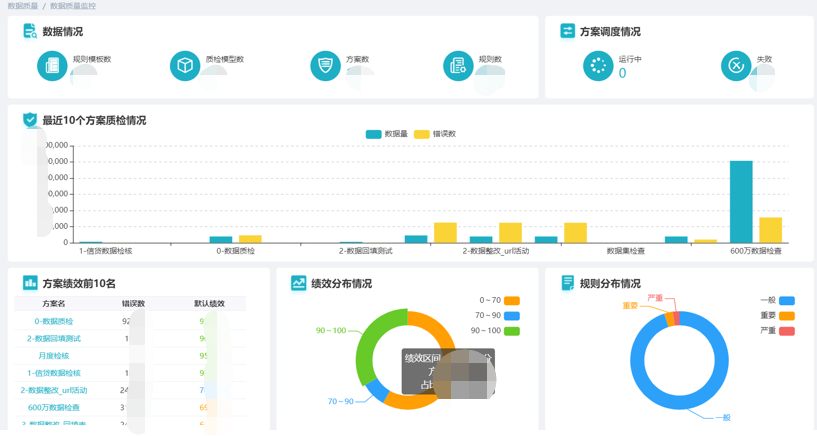Click the yellow 600万数据检查 错误数 bar

click(771, 230)
